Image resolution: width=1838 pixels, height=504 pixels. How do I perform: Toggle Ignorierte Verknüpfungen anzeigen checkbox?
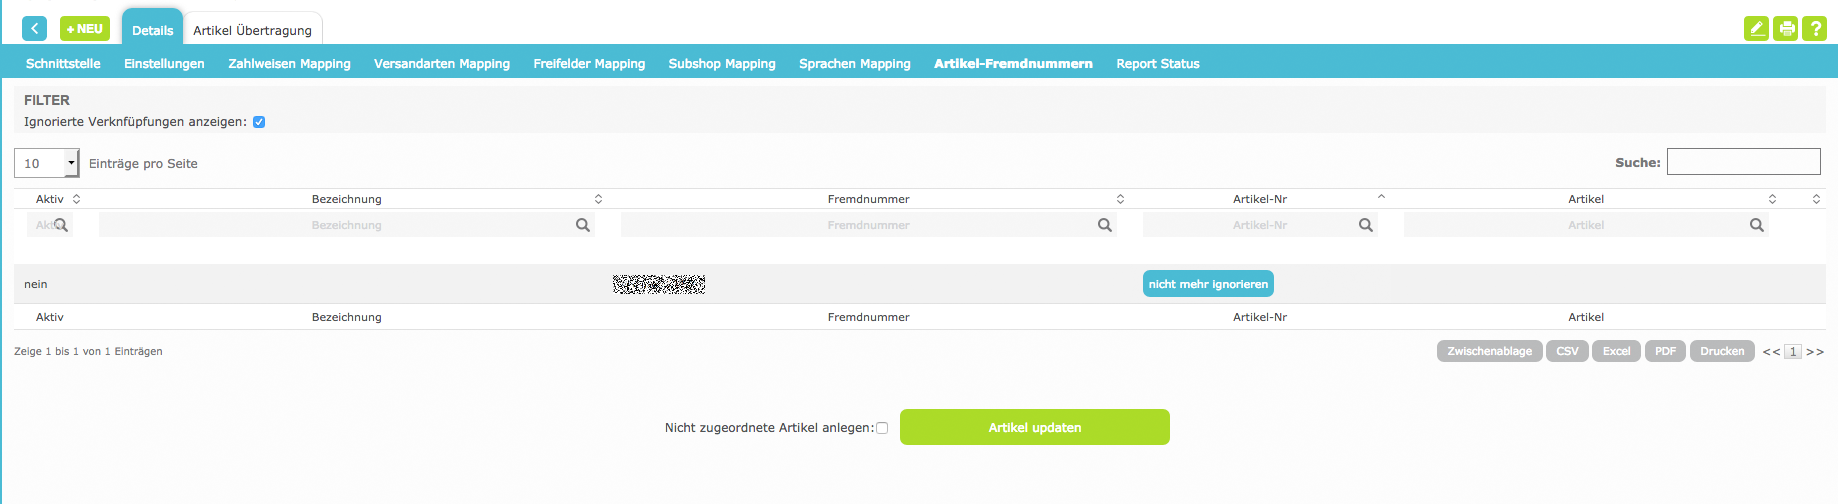tap(259, 122)
